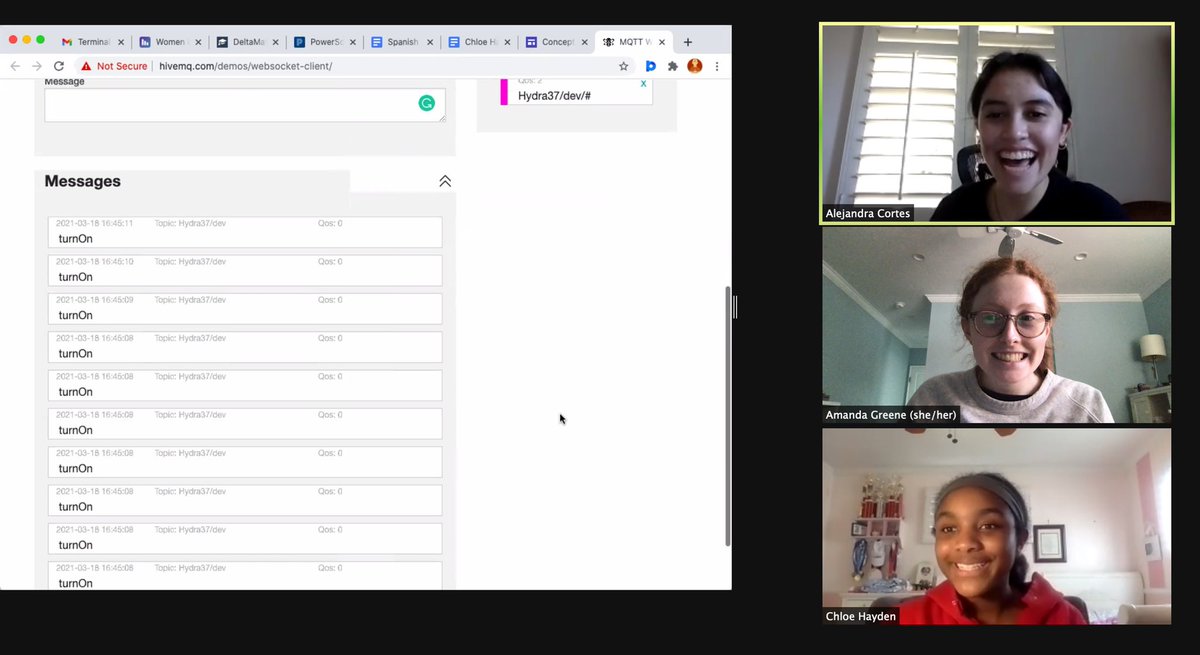This screenshot has height=655, width=1200.
Task: Click the Messages section heading
Action: coord(82,181)
